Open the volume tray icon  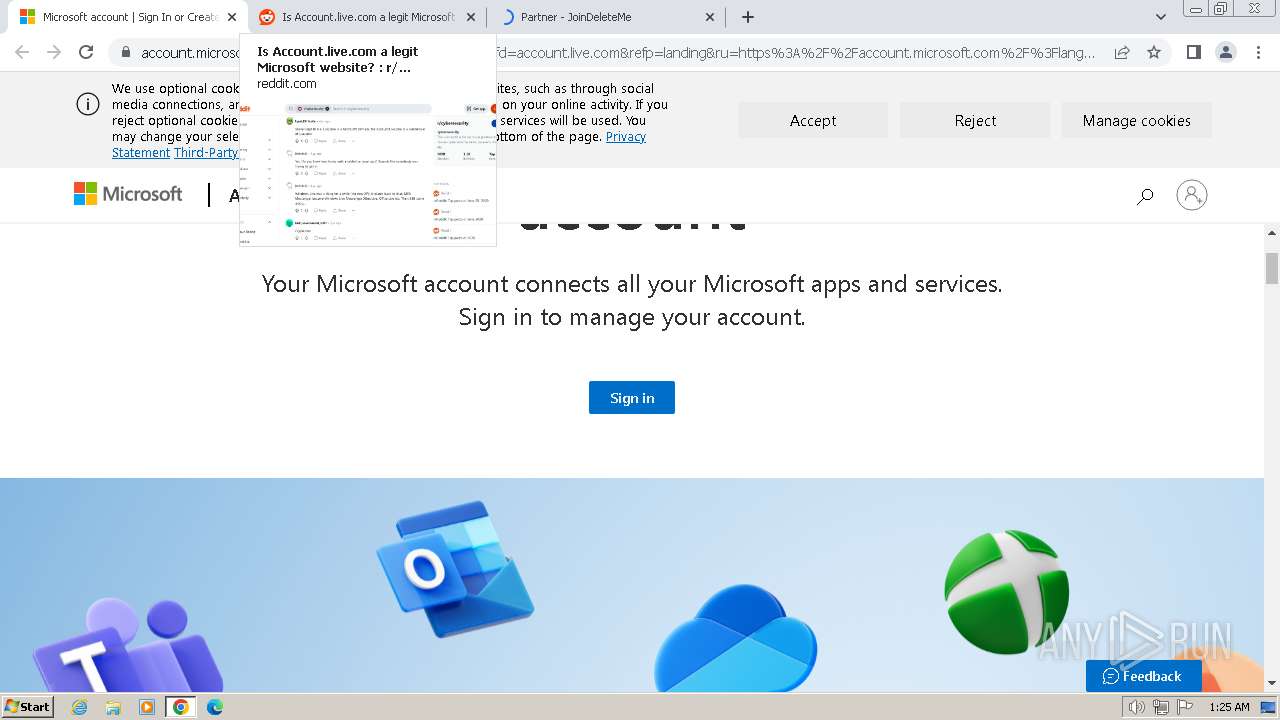1136,707
